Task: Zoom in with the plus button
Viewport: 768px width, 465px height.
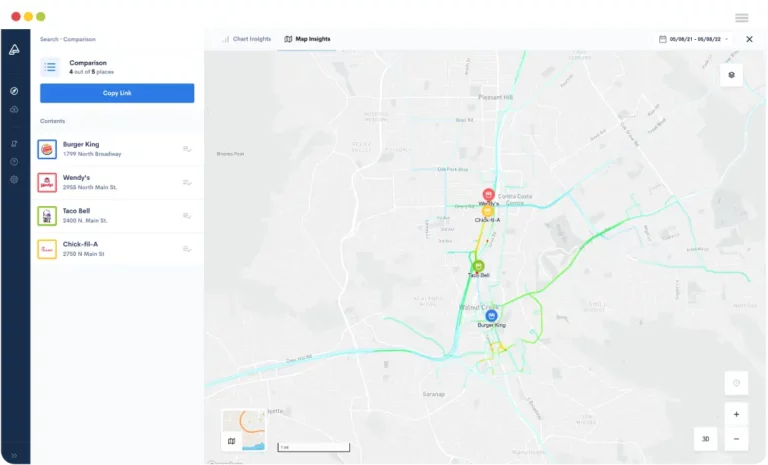Action: pos(736,415)
